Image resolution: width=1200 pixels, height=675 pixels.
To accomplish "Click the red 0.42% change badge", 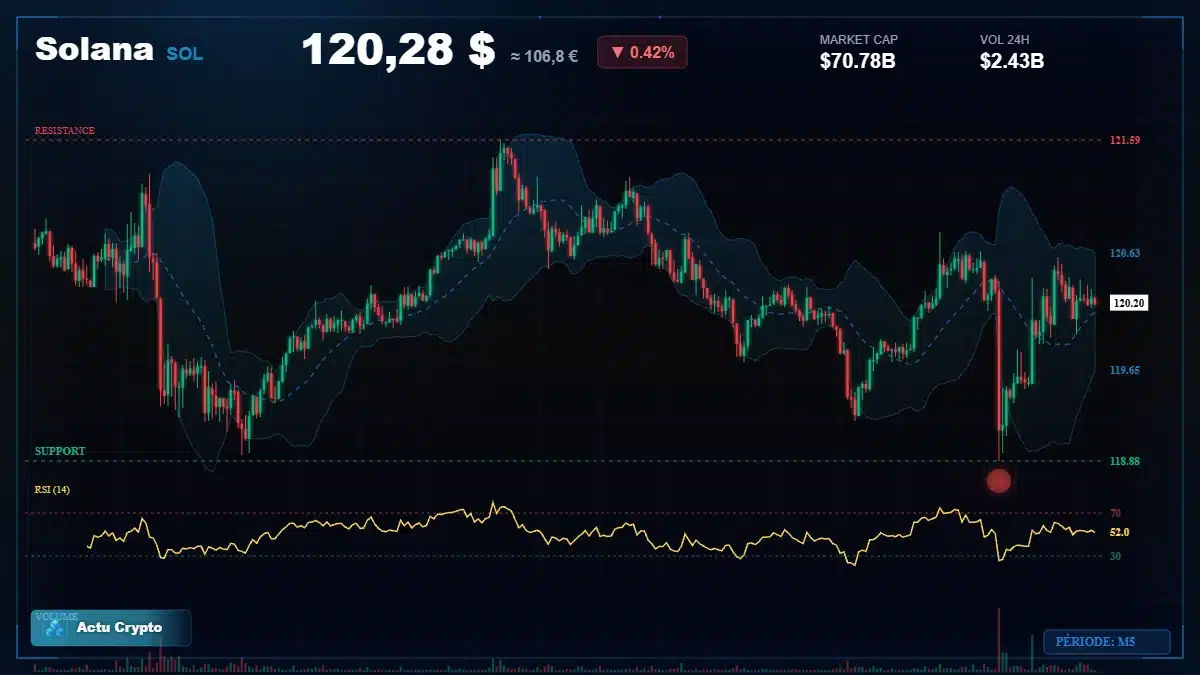I will (642, 52).
